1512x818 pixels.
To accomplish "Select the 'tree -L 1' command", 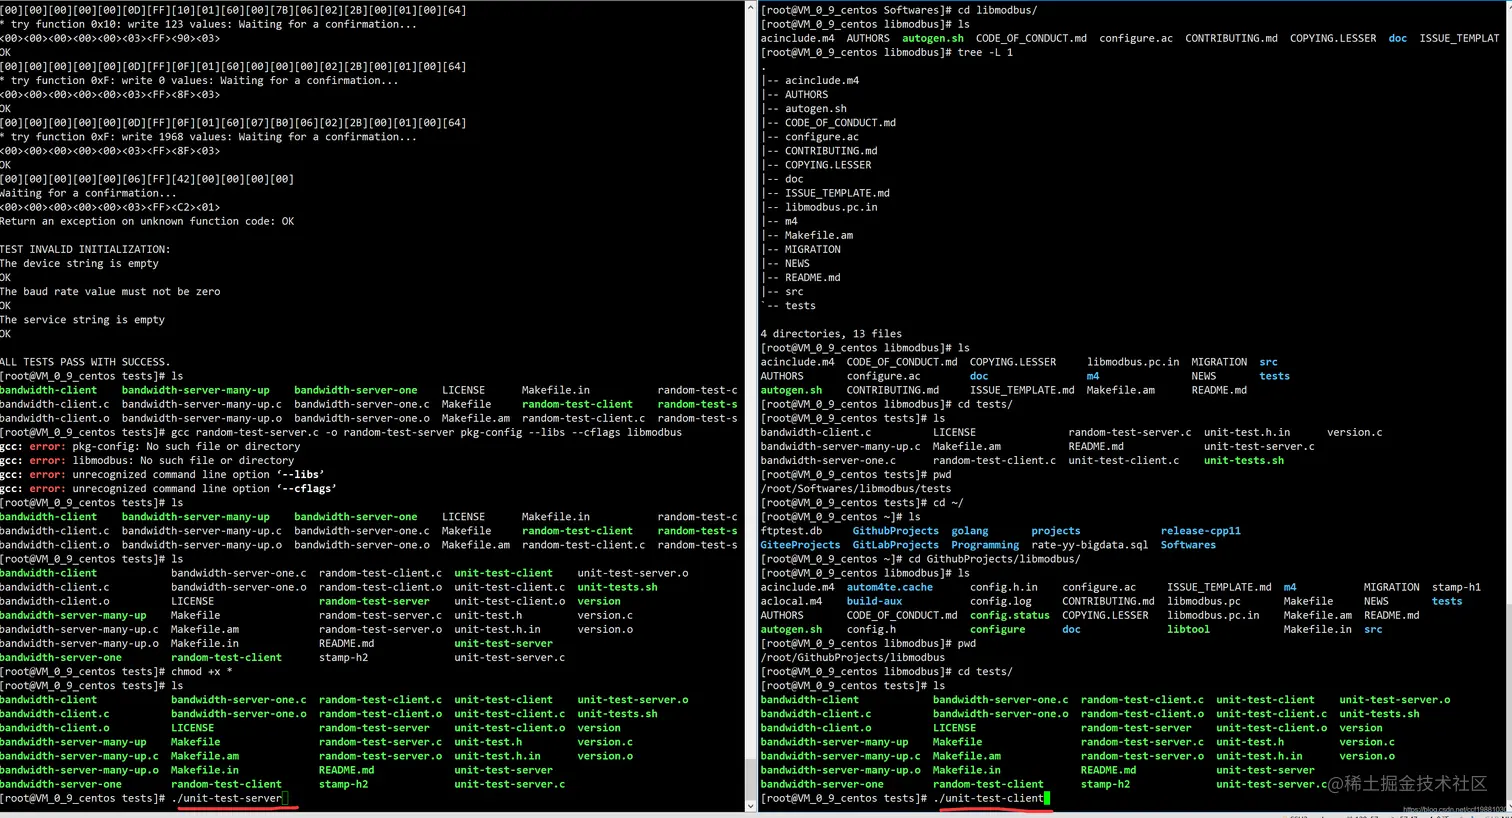I will pos(985,52).
